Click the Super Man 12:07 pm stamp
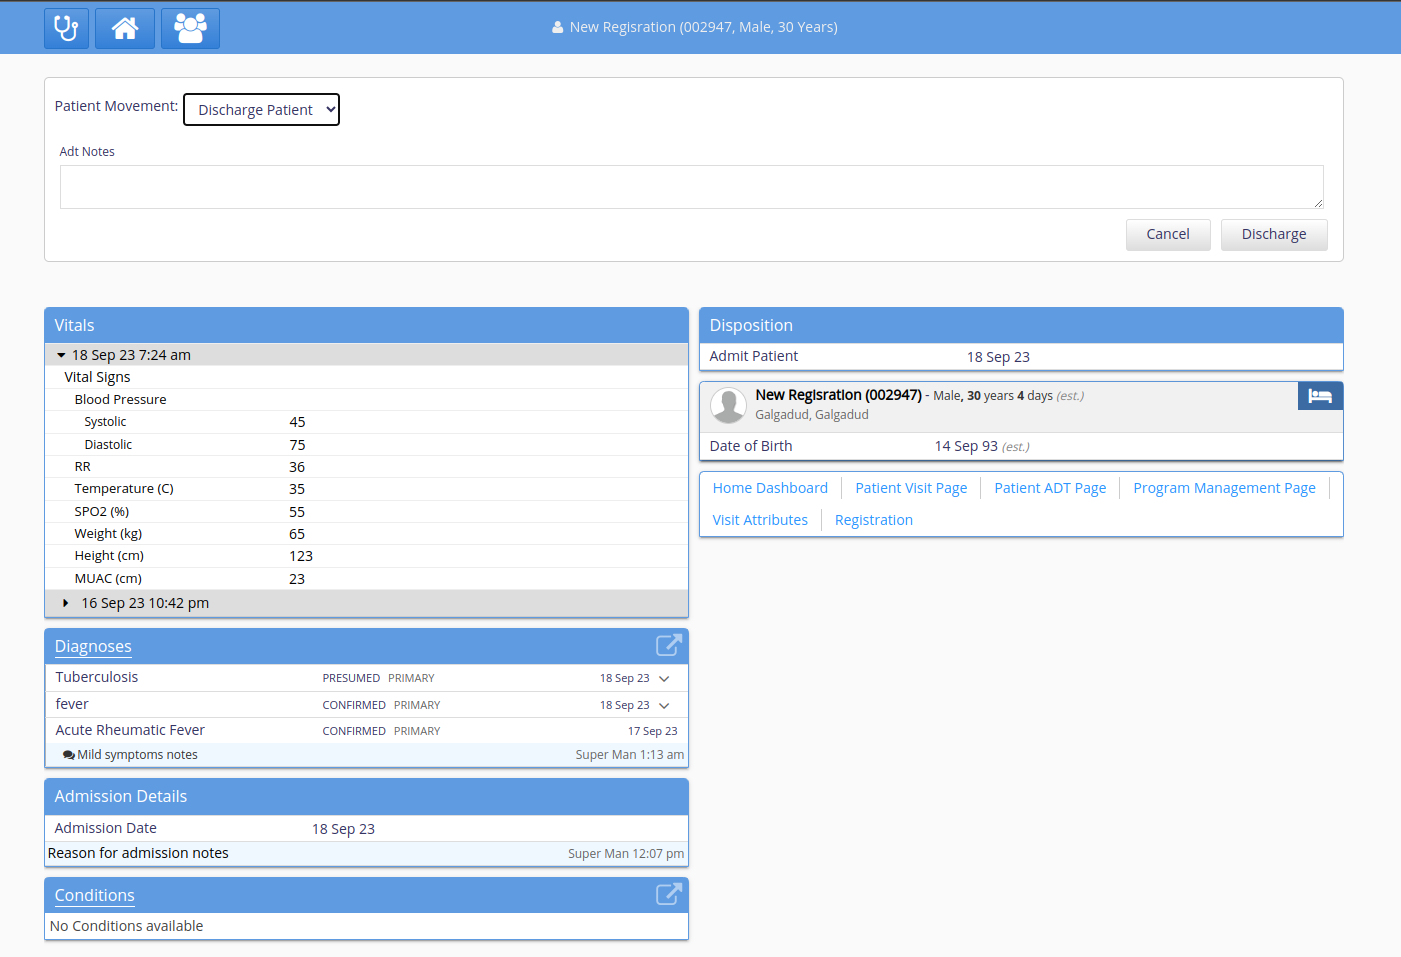 626,854
